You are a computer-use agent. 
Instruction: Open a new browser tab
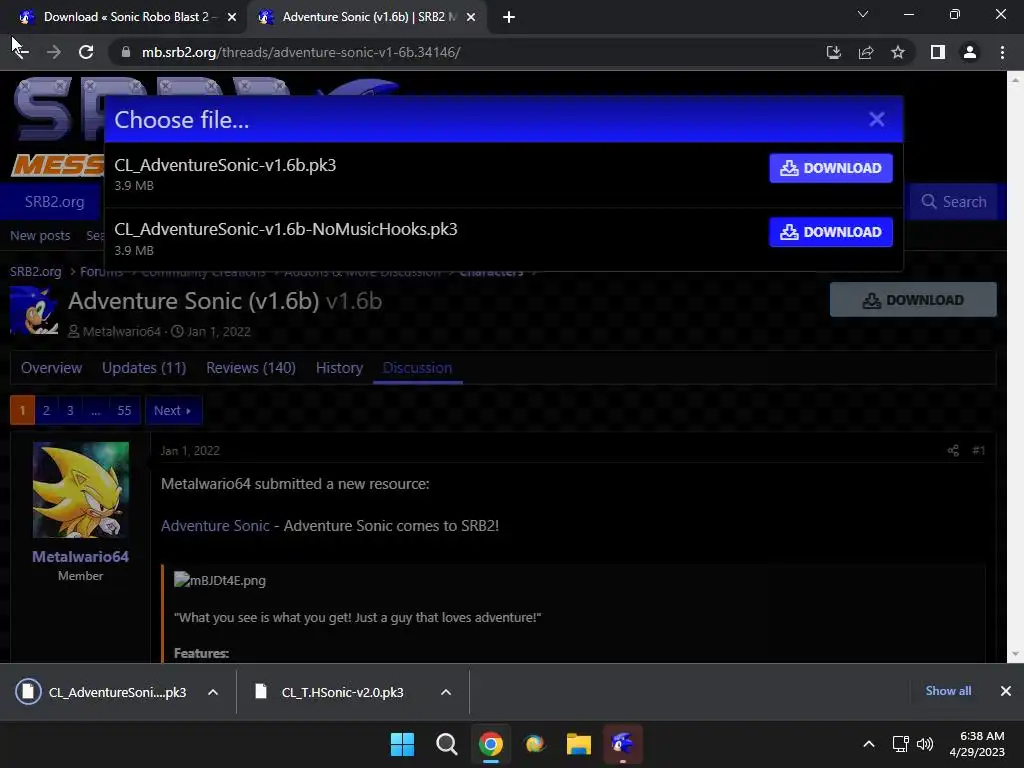pyautogui.click(x=509, y=17)
